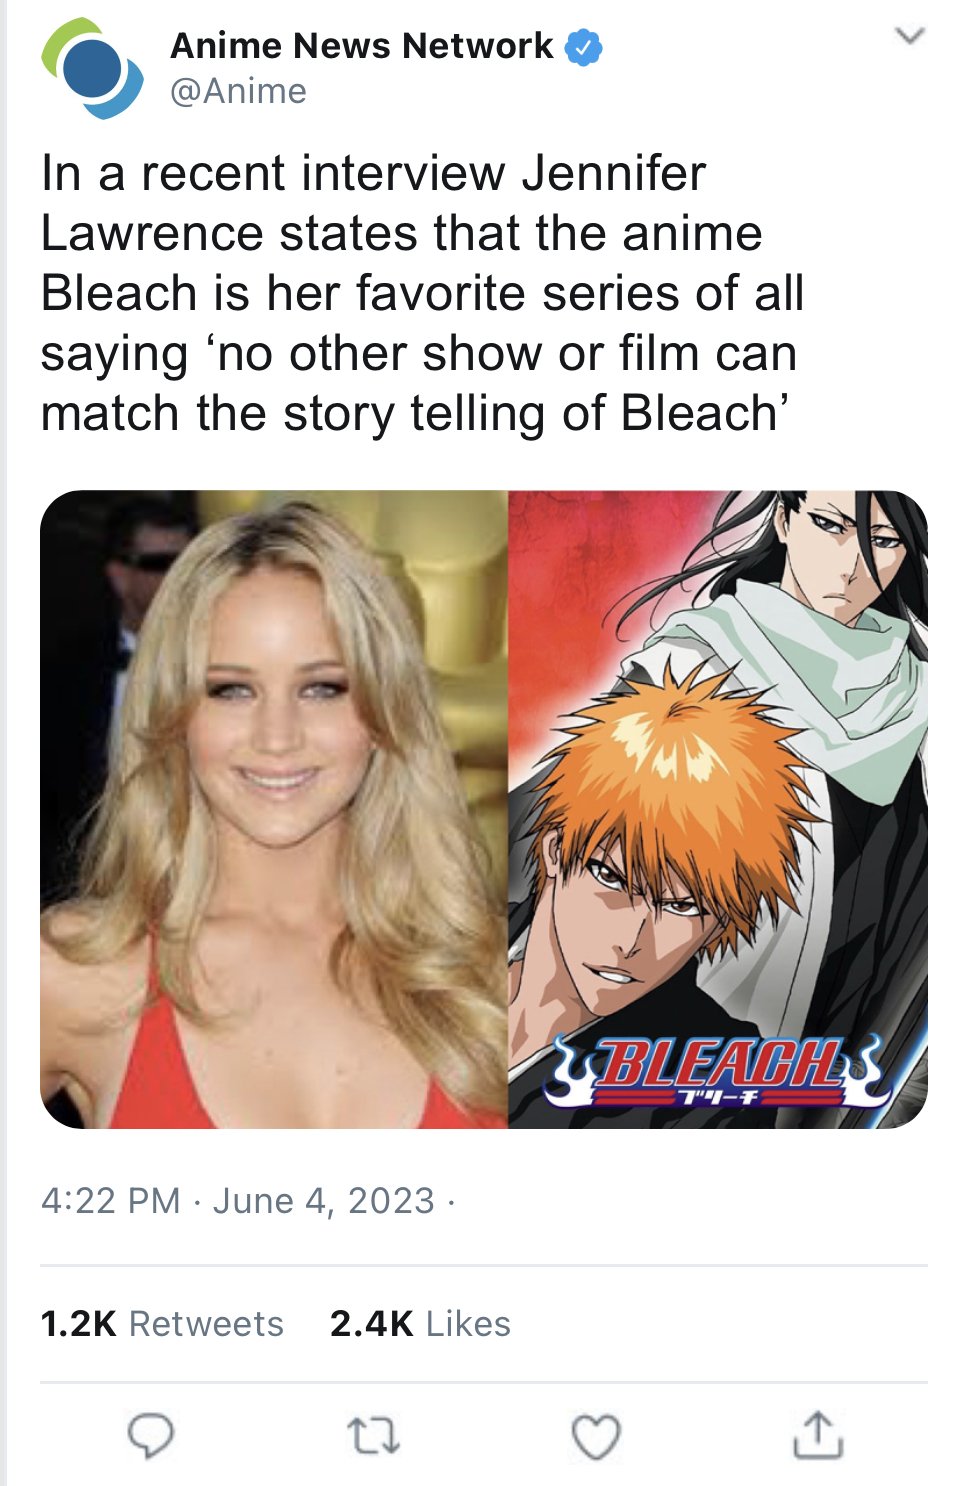View the 2.4K Likes list
961x1486 pixels.
420,1324
